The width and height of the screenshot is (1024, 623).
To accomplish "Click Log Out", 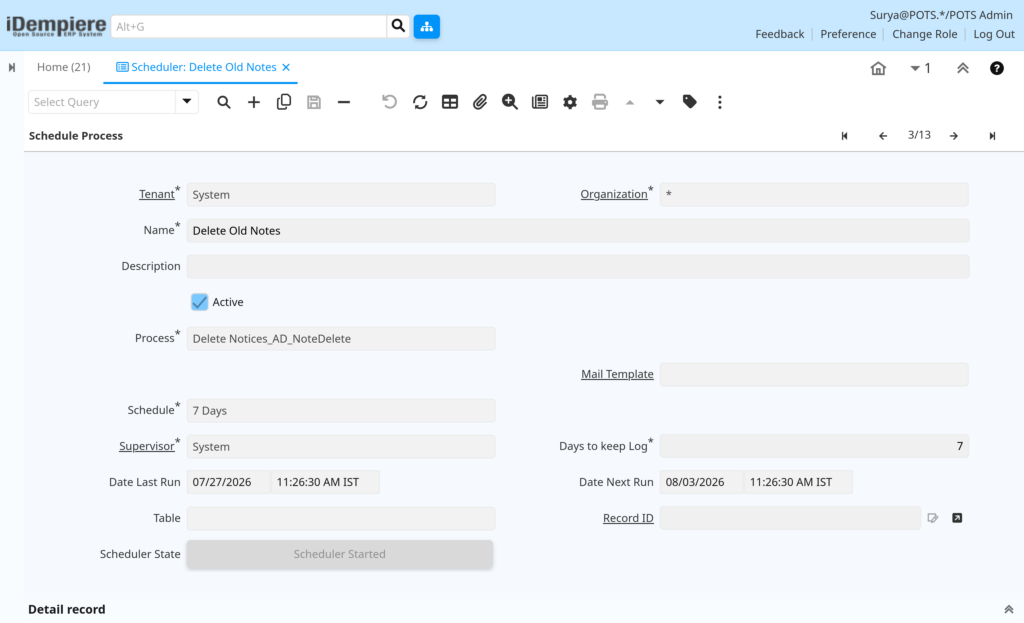I will click(x=994, y=34).
